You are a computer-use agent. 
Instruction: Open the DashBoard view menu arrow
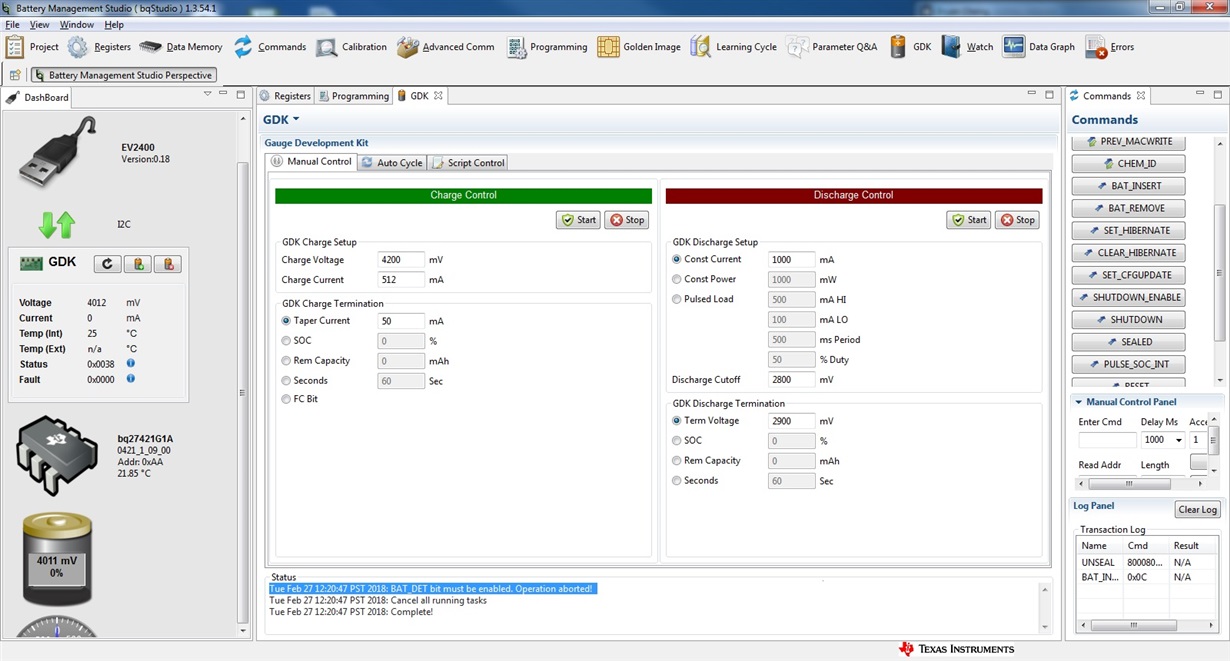[208, 94]
